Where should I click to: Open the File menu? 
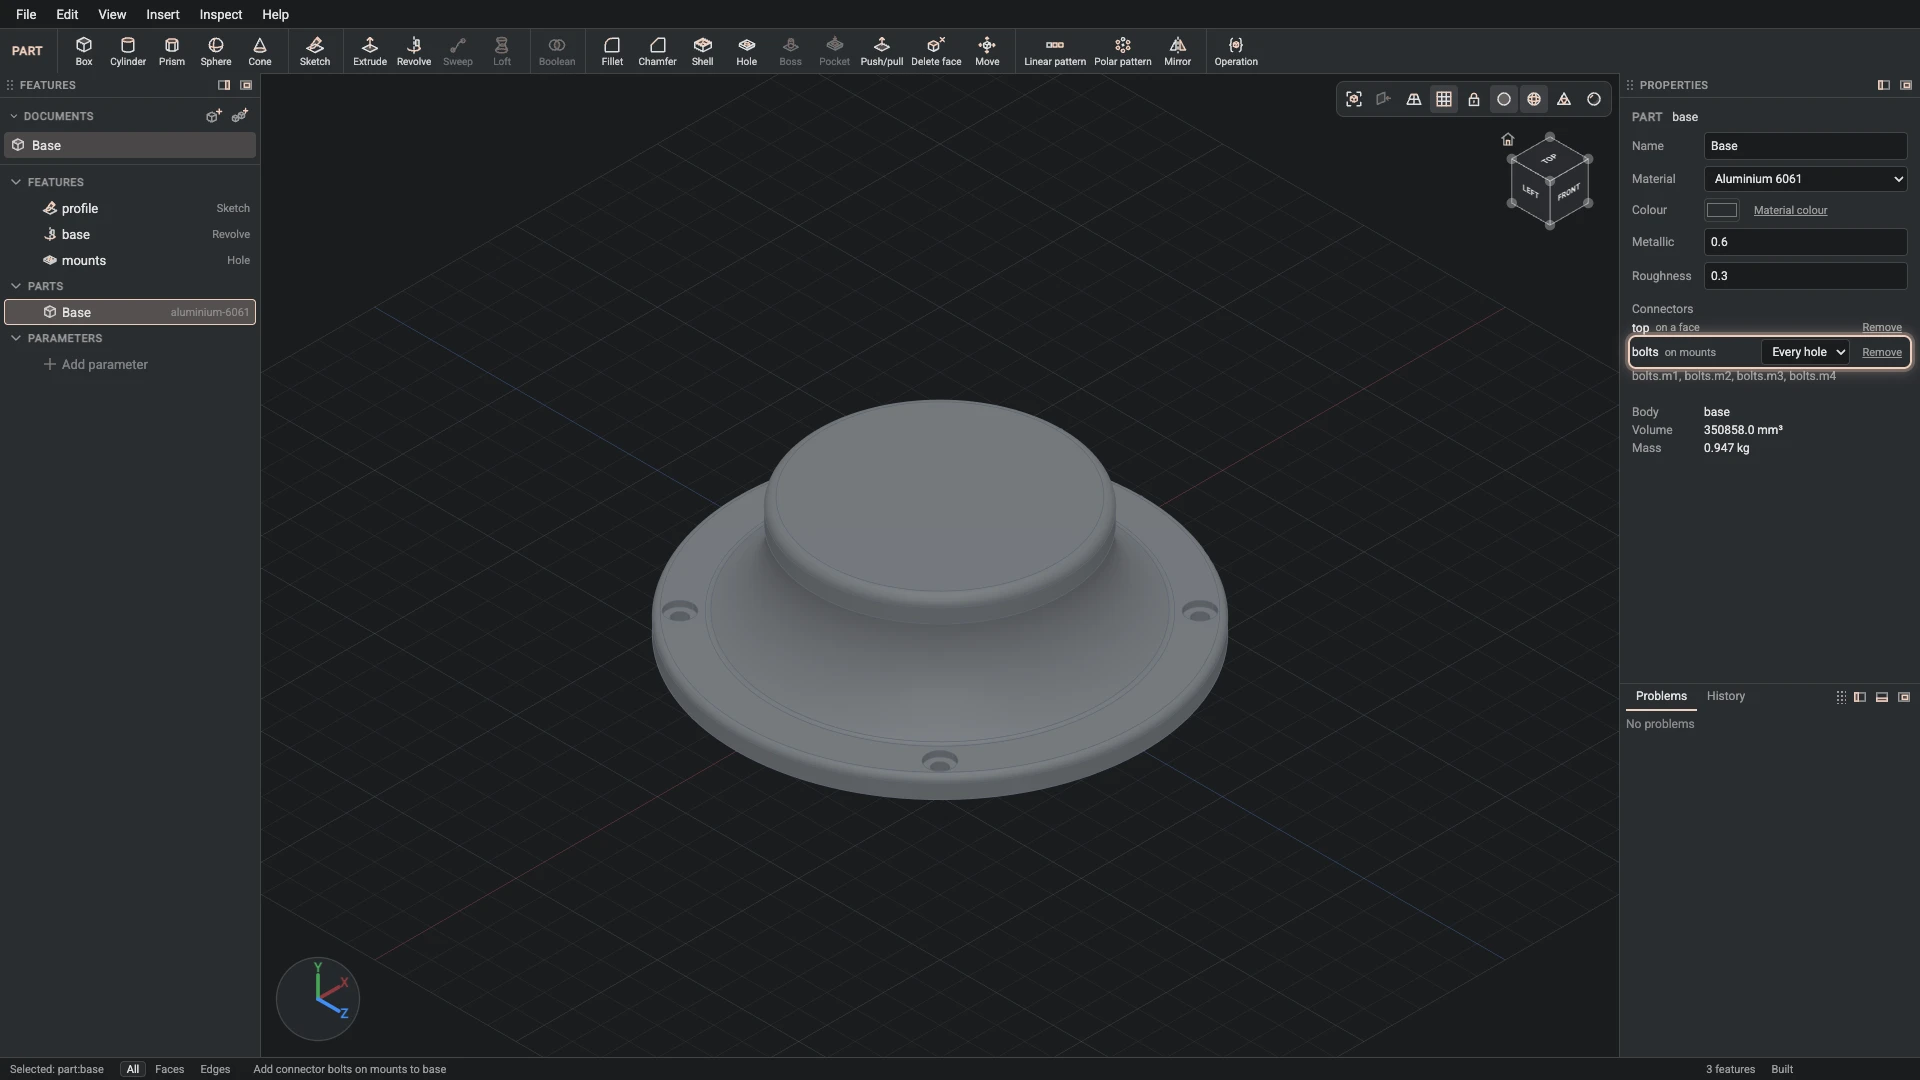[x=26, y=14]
